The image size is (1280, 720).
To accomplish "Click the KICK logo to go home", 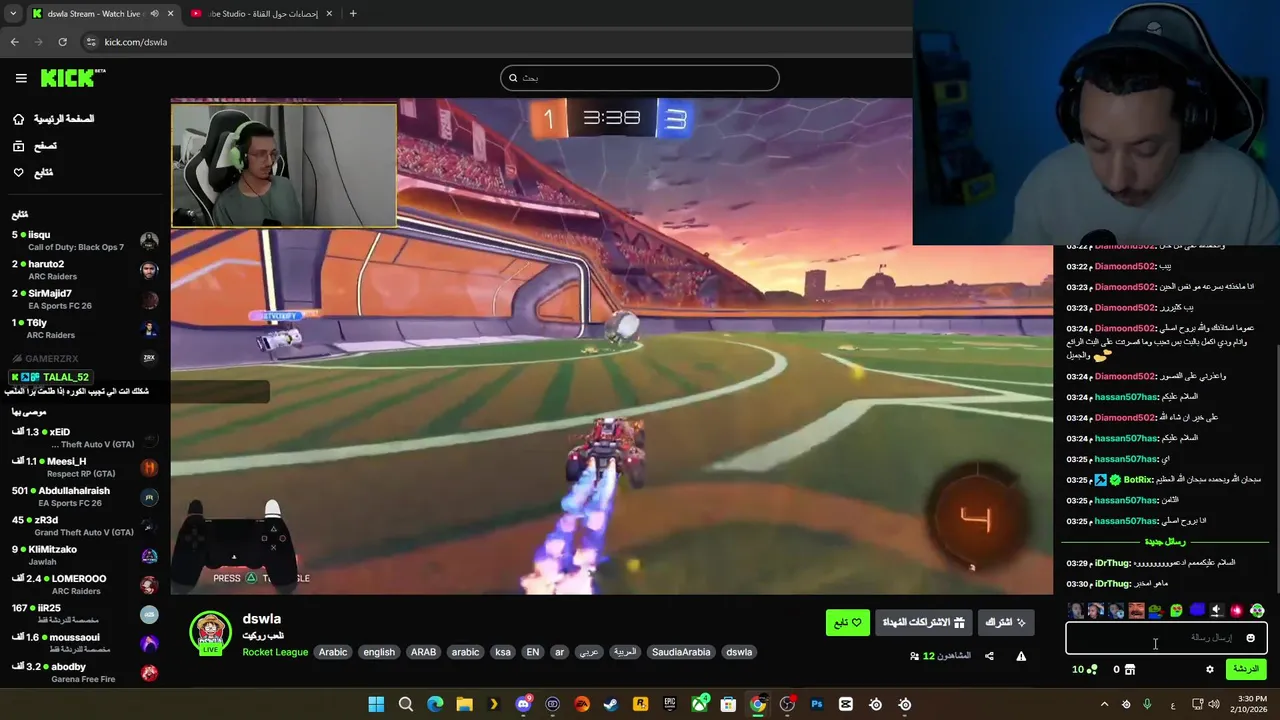I will (x=72, y=78).
